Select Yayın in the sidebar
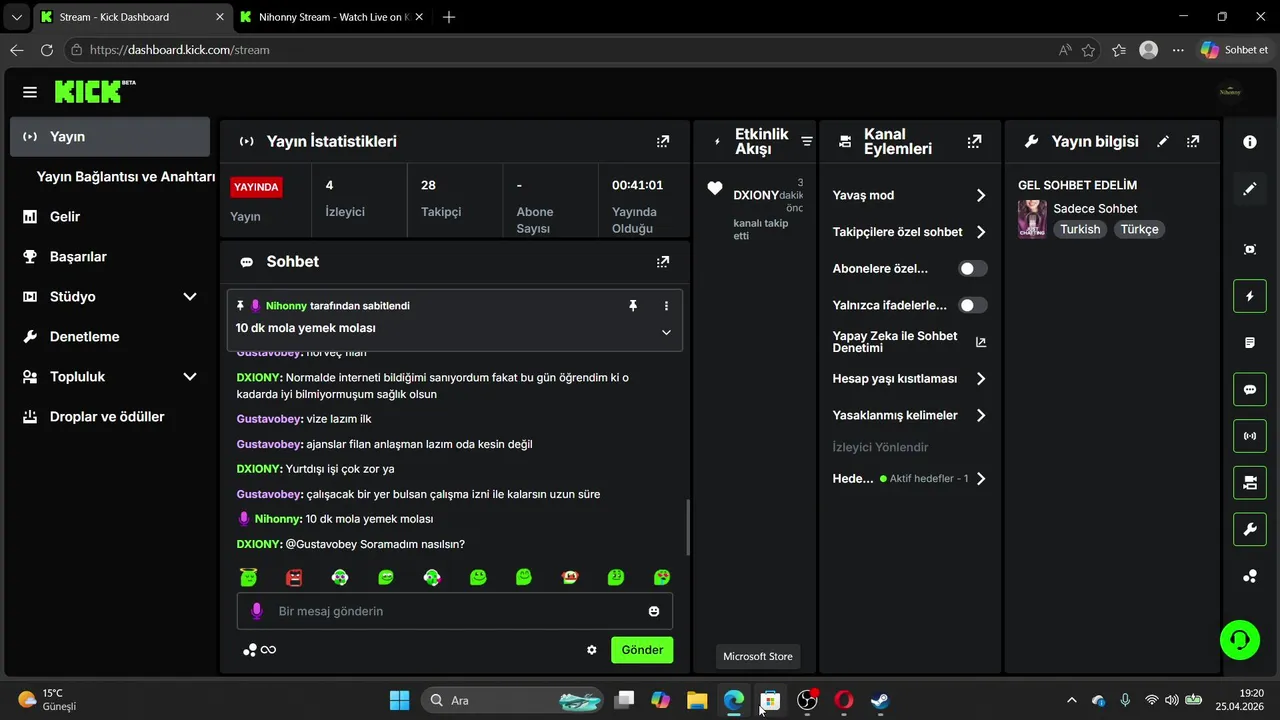The height and width of the screenshot is (720, 1280). [110, 137]
